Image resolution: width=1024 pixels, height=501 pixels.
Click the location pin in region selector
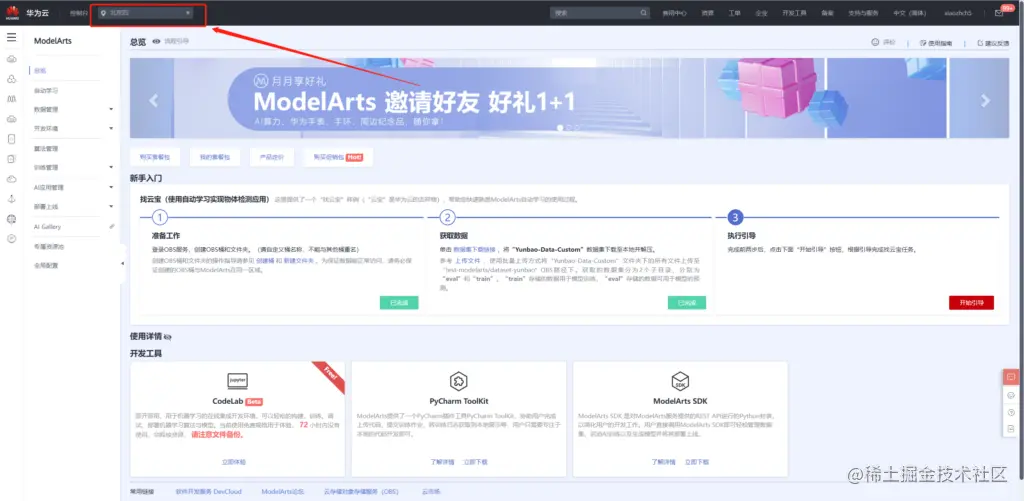point(103,12)
